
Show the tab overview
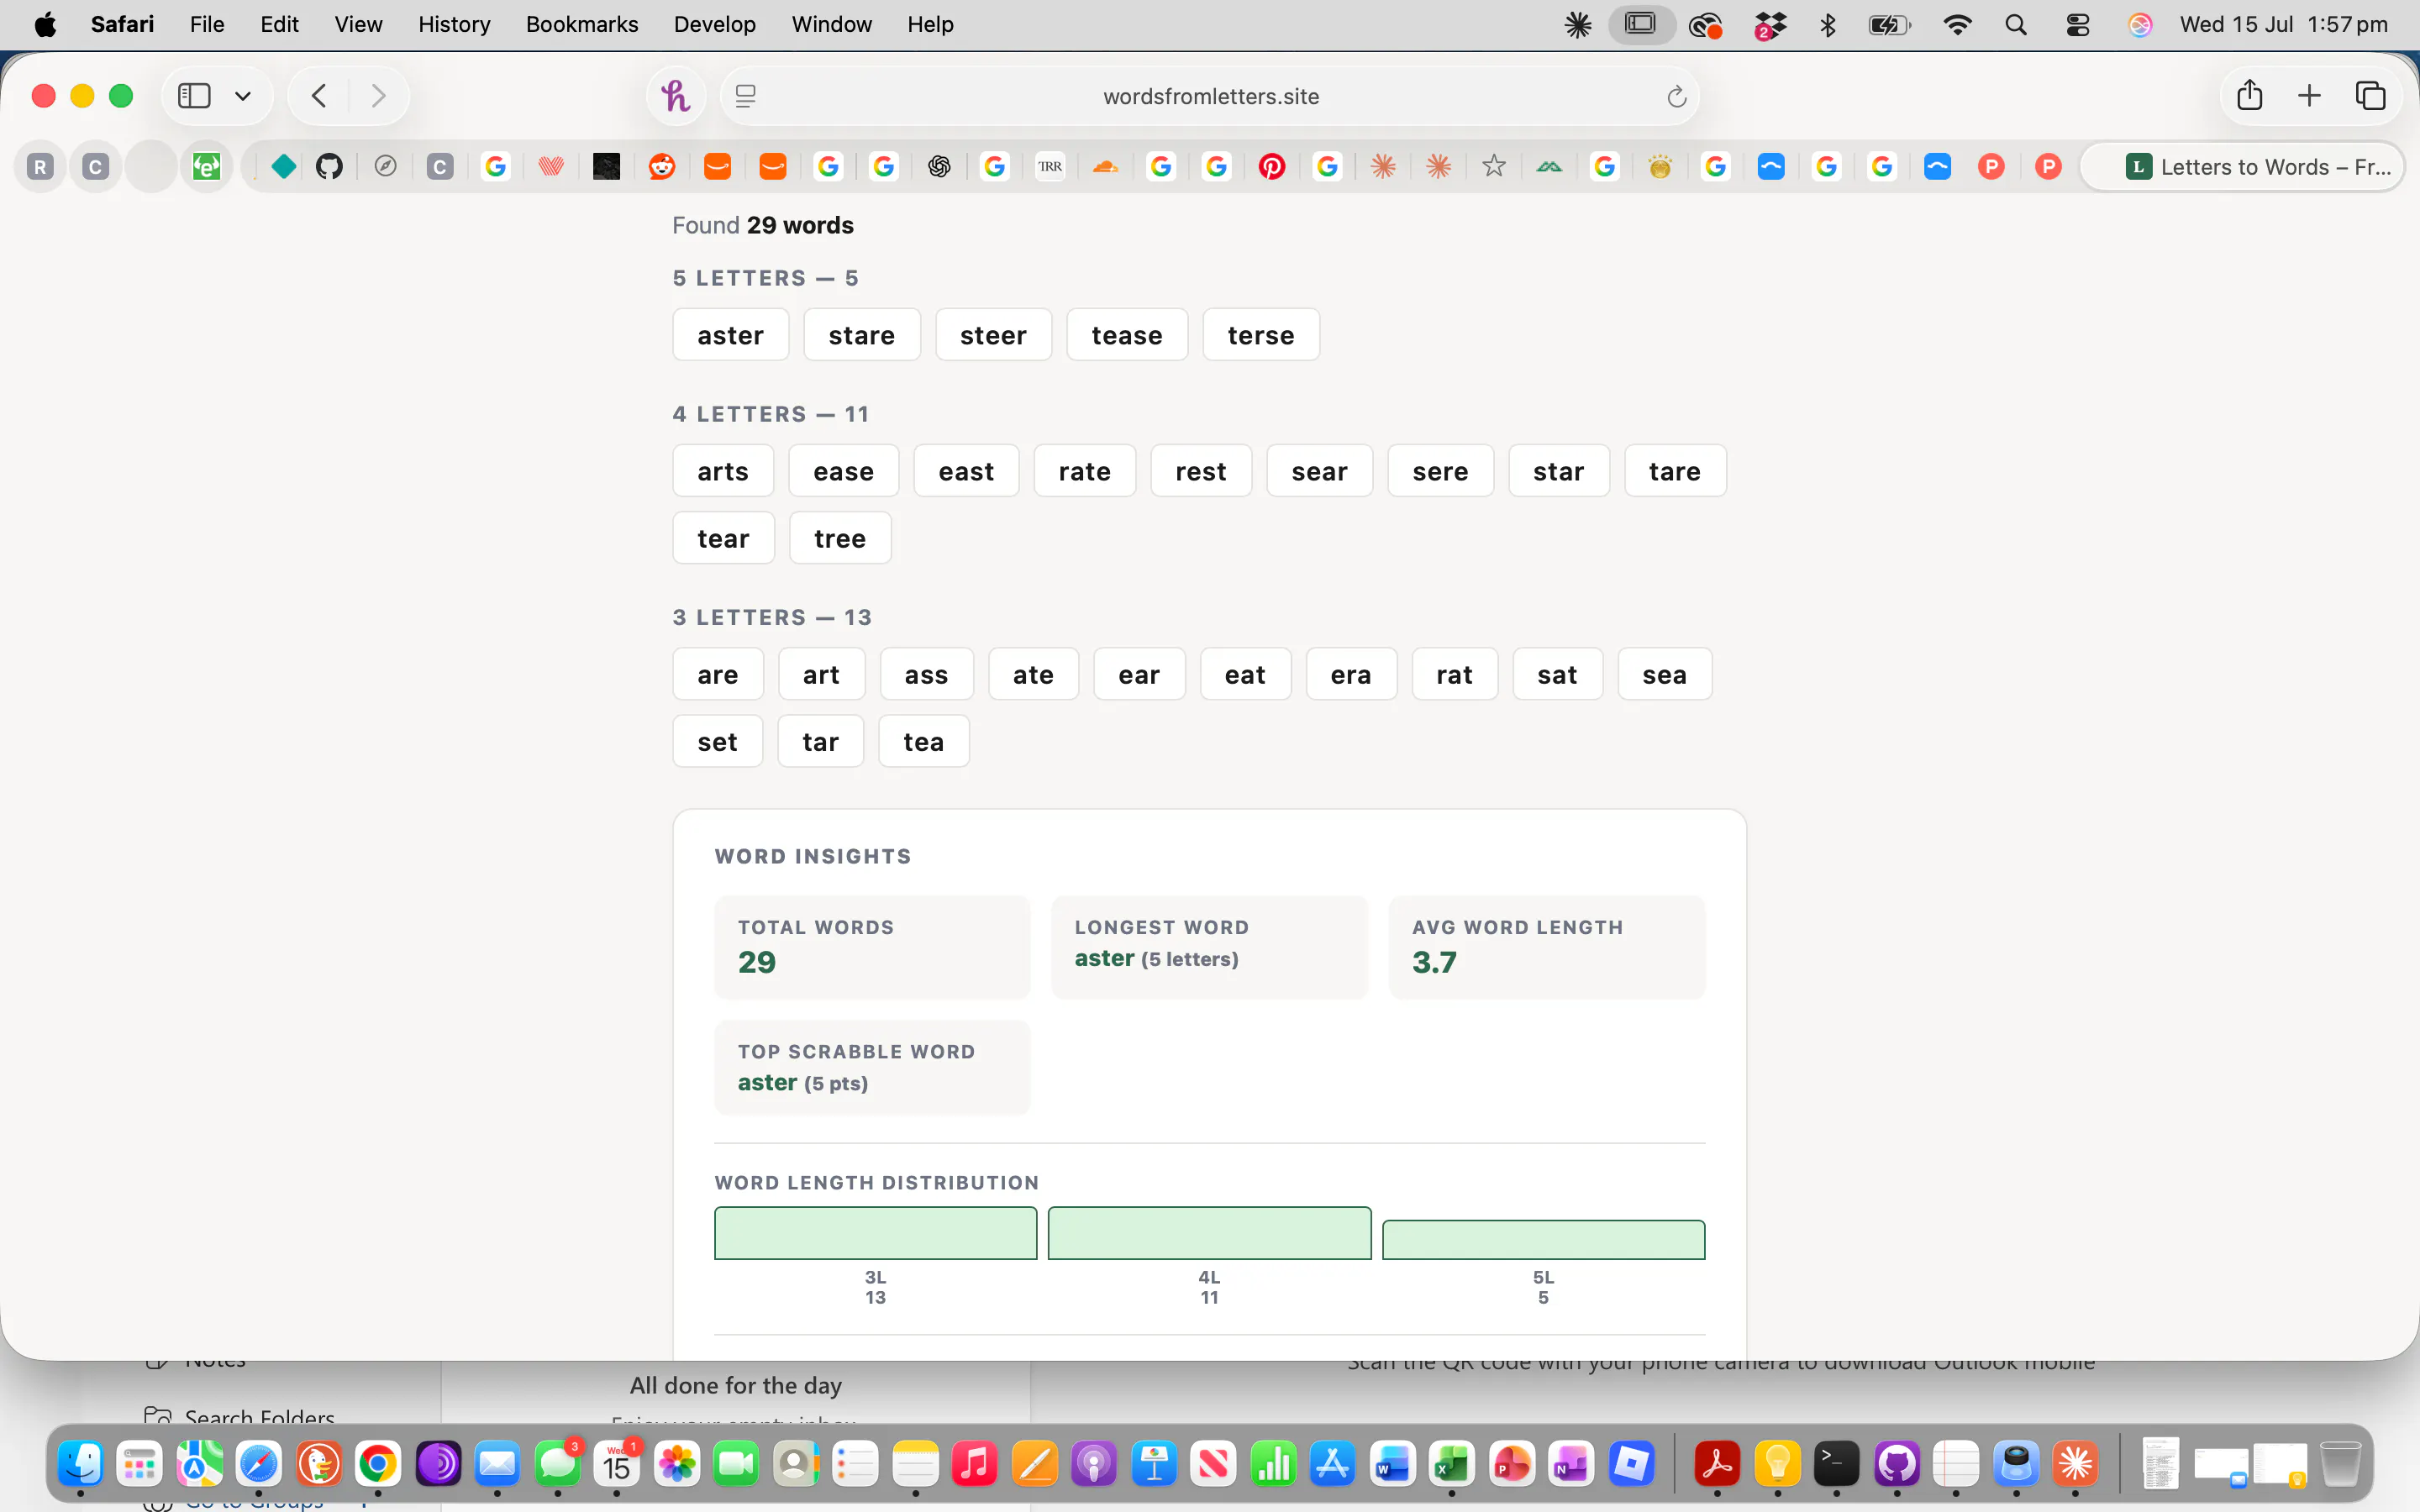[x=2370, y=96]
